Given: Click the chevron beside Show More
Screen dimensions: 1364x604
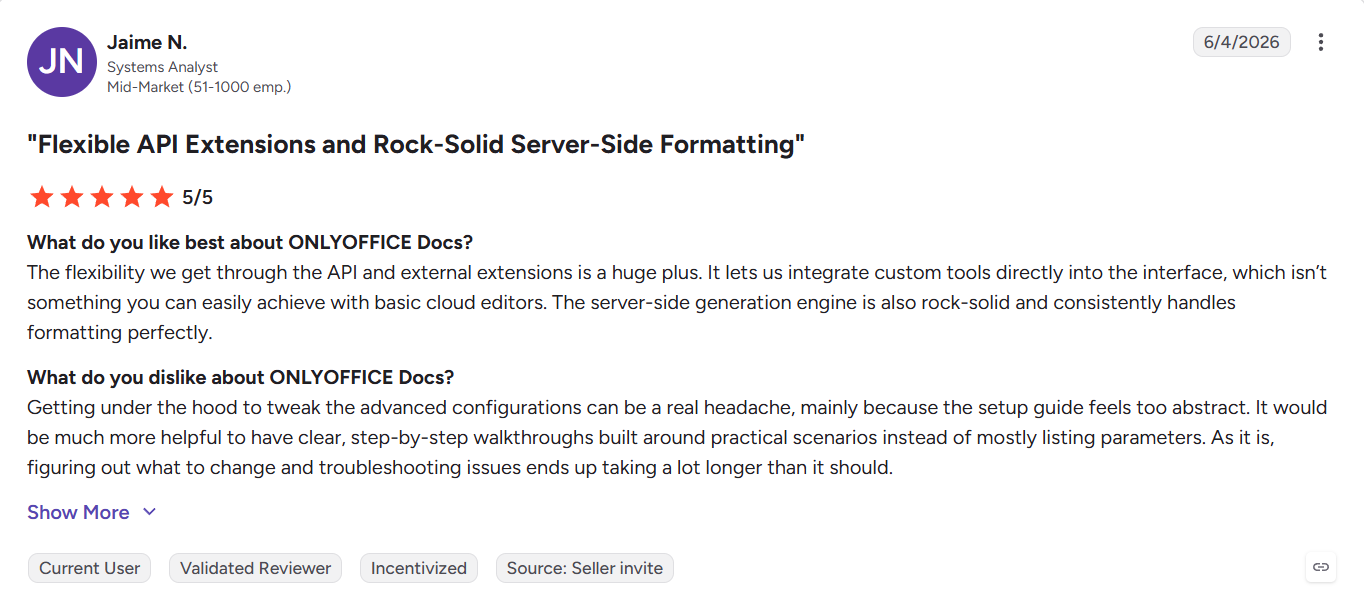Looking at the screenshot, I should click(150, 512).
